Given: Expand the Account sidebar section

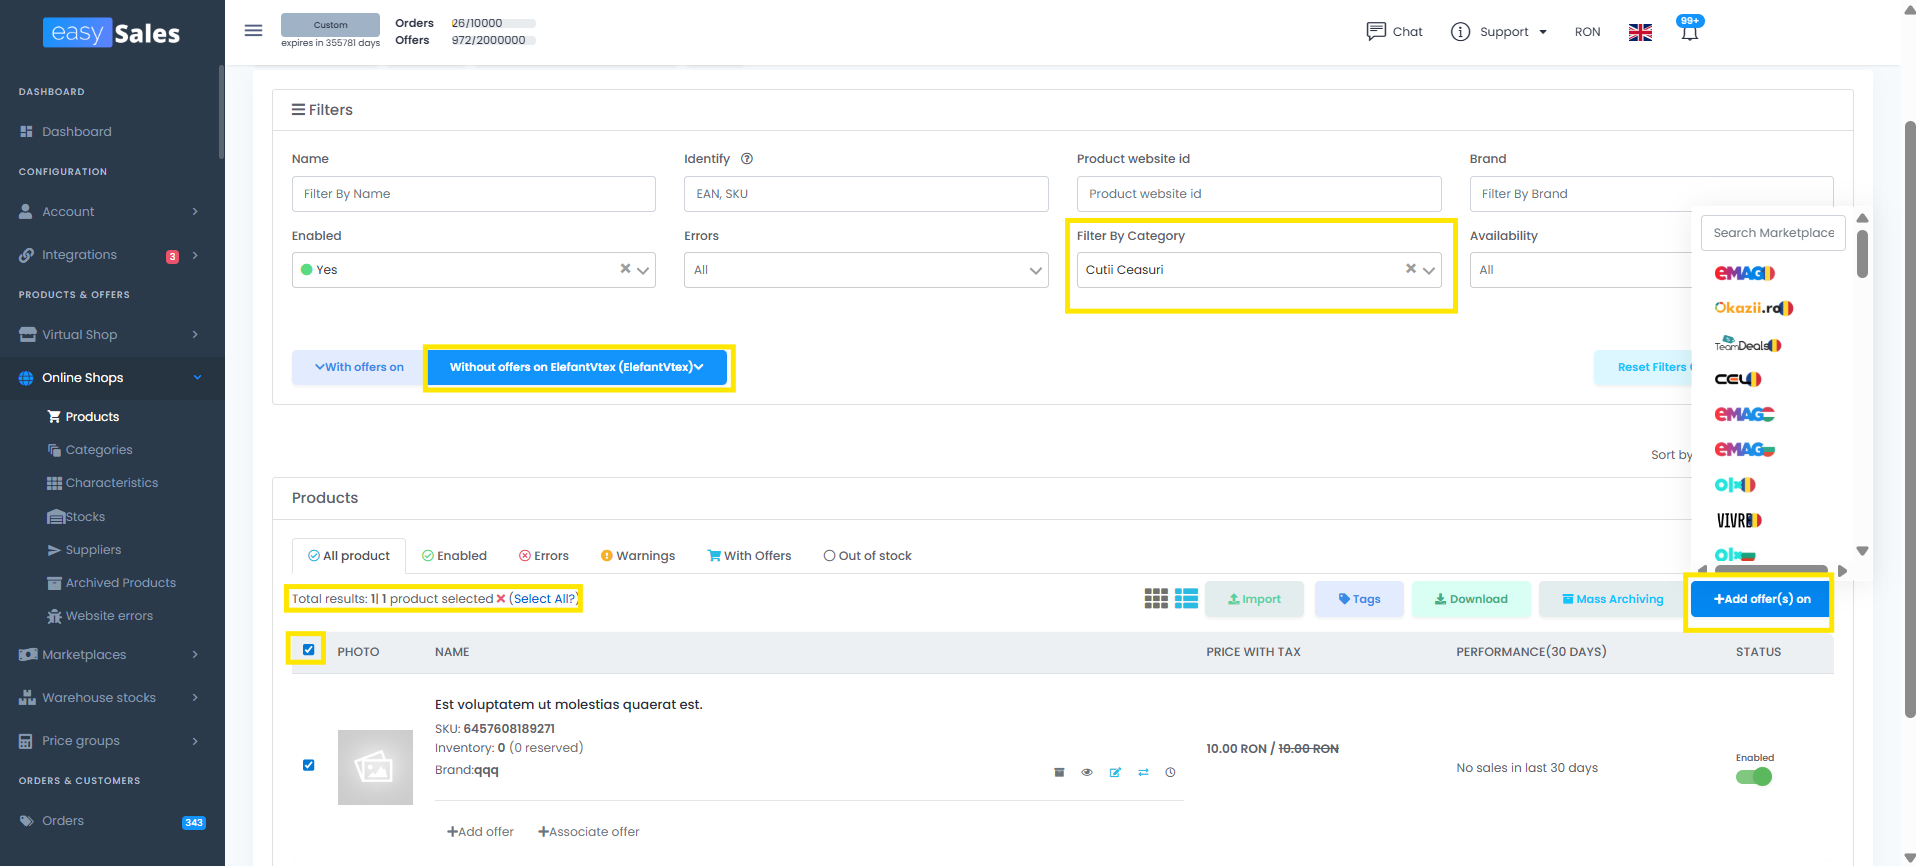Looking at the screenshot, I should (110, 212).
